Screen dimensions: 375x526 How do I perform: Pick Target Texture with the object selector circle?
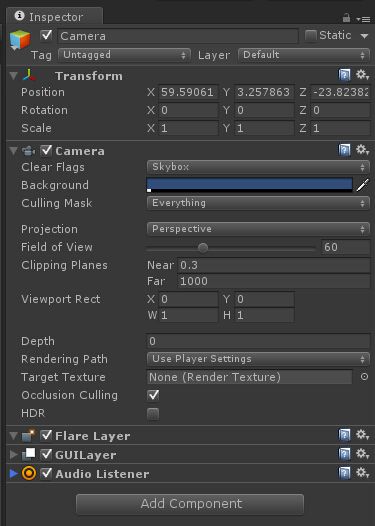(364, 377)
